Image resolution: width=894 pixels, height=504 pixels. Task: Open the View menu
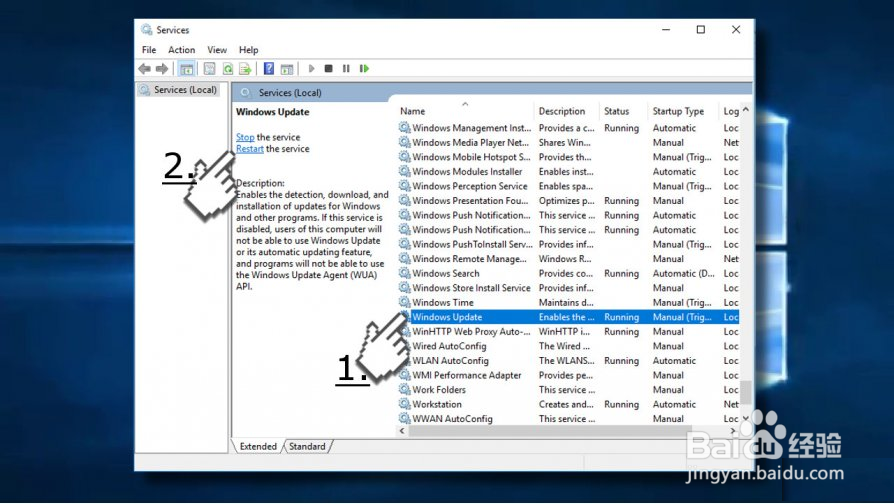point(217,50)
